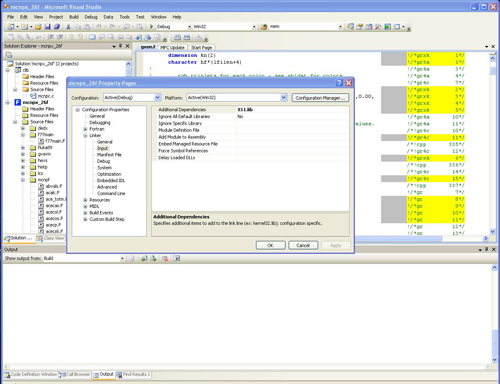This screenshot has height=384, width=500.
Task: Go to the previous message in Output panel
Action: point(144,258)
